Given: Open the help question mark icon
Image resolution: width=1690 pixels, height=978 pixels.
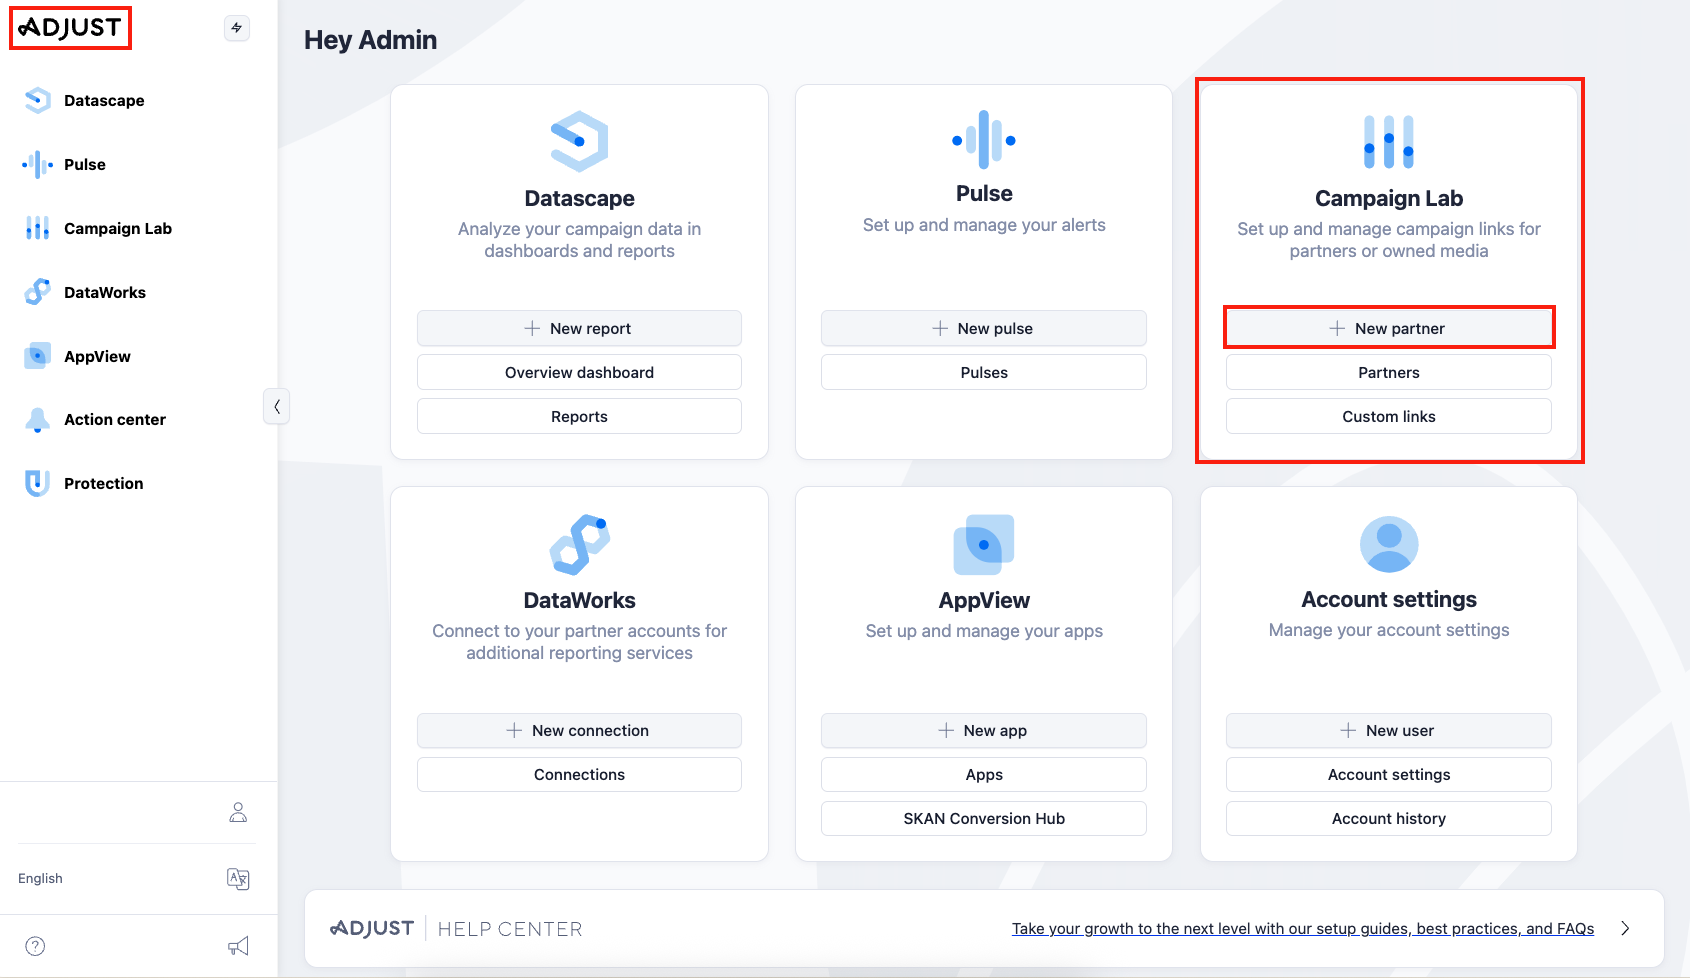Looking at the screenshot, I should (35, 946).
